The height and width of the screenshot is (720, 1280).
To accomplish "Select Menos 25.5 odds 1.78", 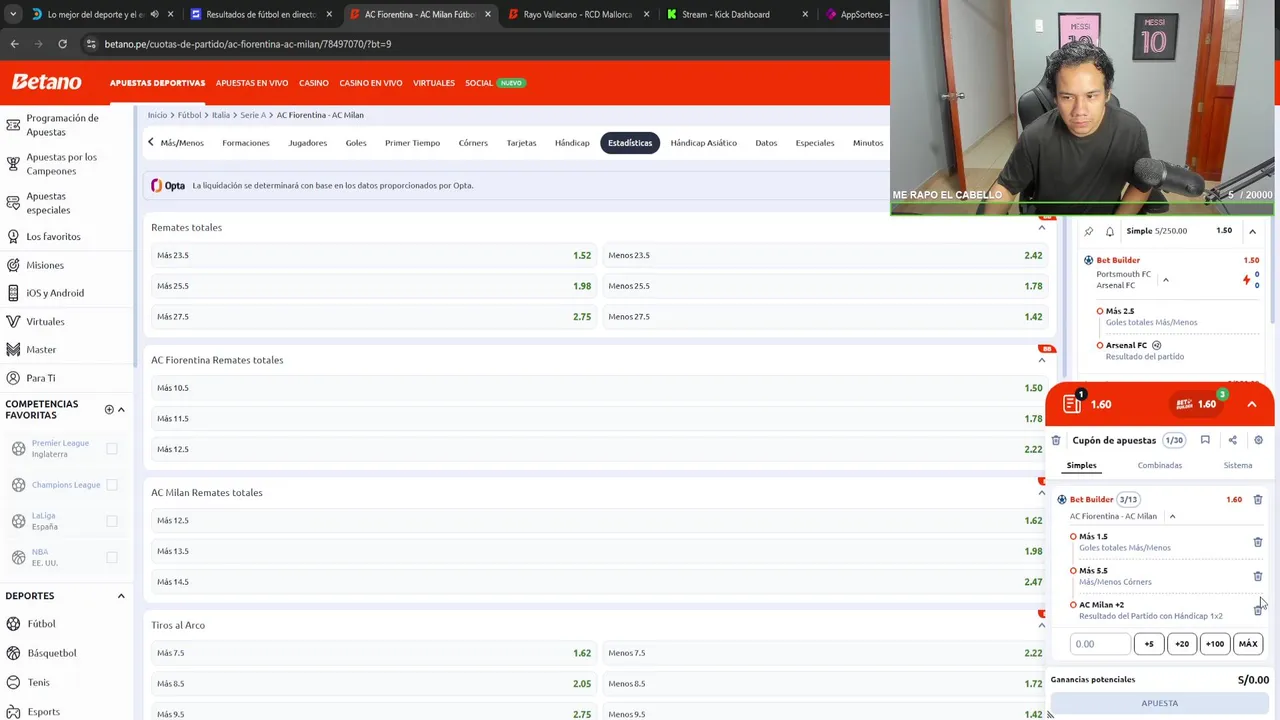I will [825, 286].
